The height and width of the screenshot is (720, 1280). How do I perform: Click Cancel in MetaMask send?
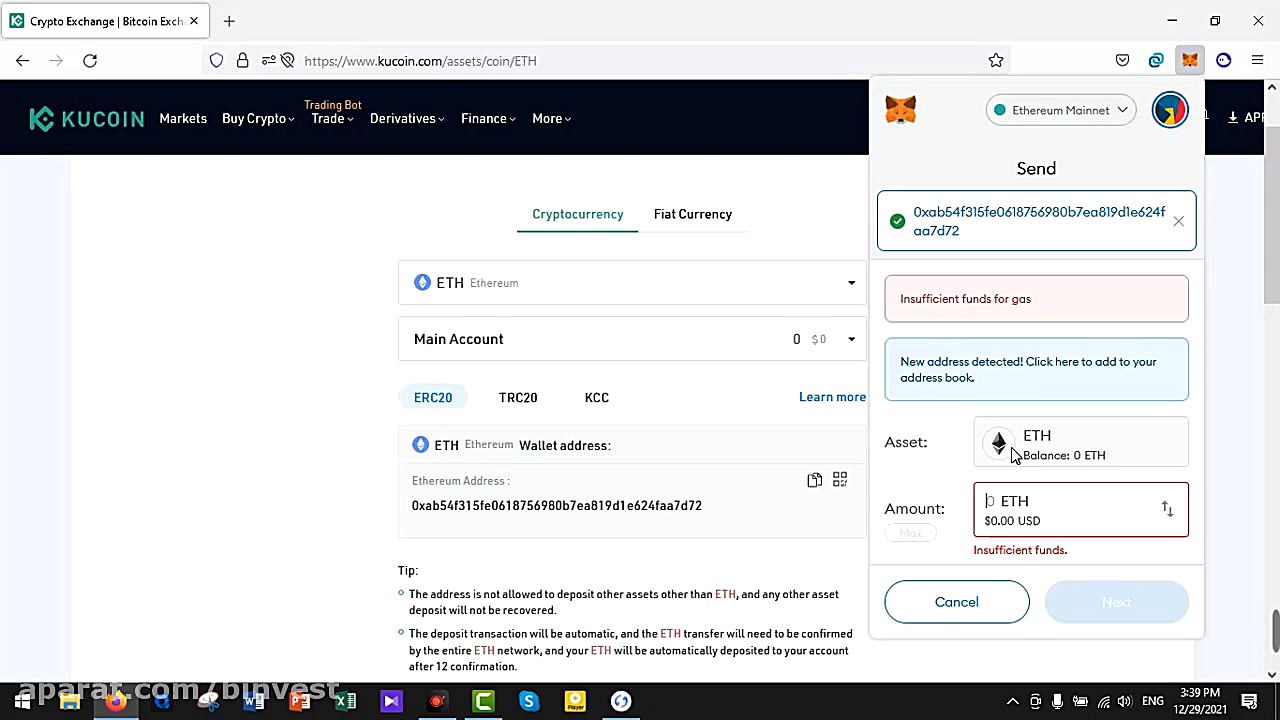[x=956, y=602]
